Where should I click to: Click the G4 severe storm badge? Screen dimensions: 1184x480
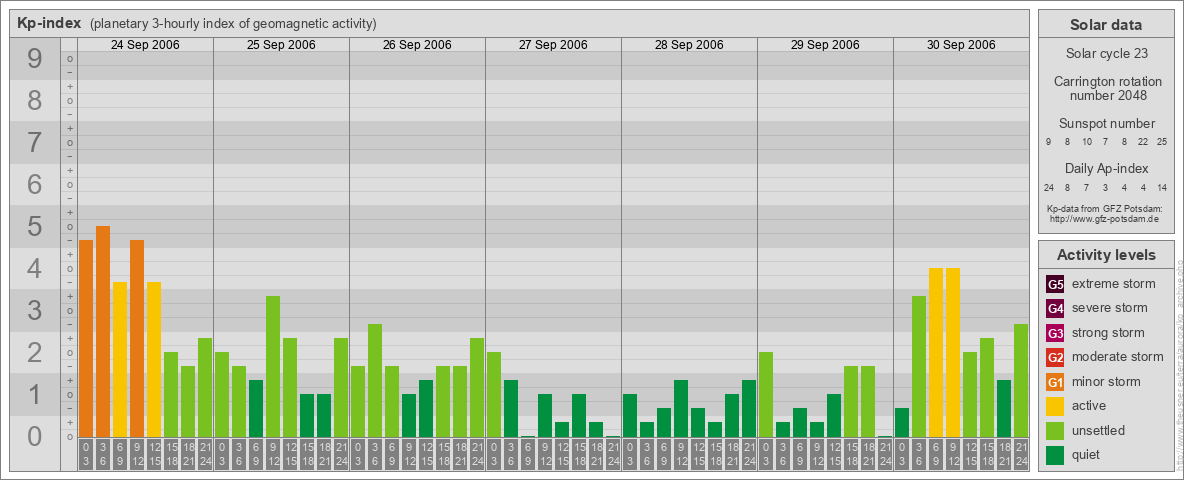click(x=1055, y=309)
